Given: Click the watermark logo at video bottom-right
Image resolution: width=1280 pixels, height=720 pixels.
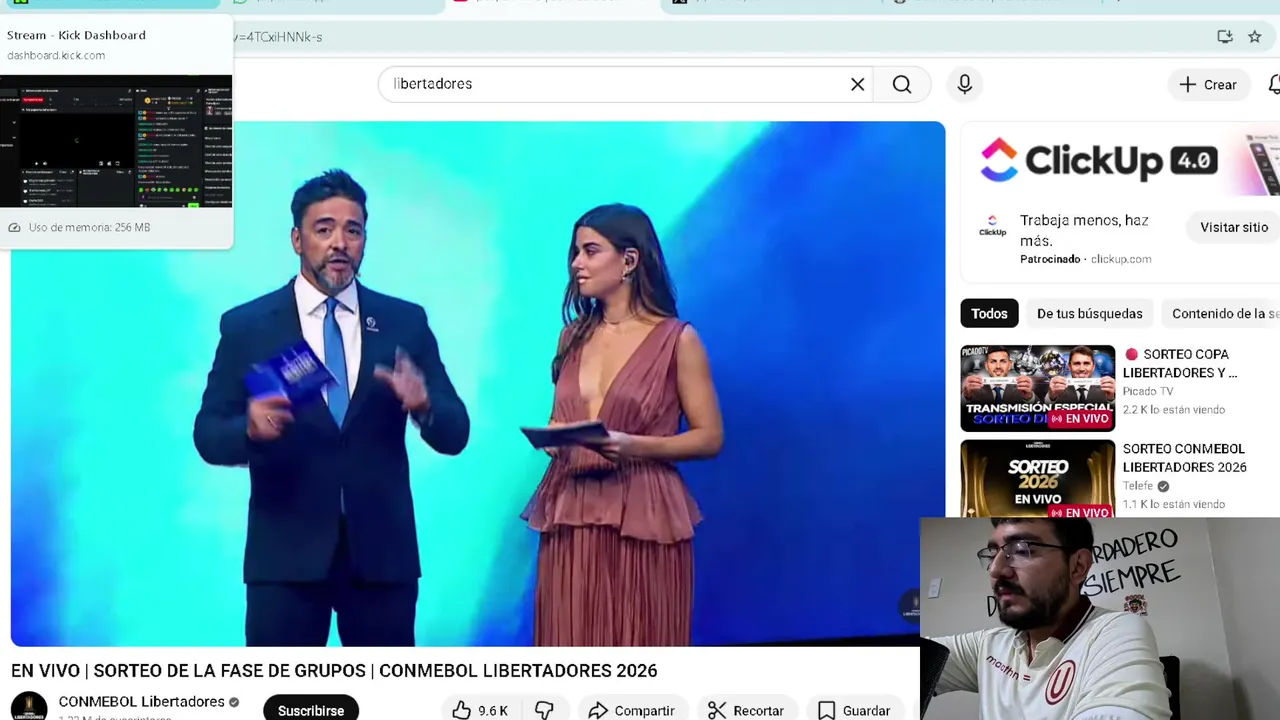Looking at the screenshot, I should tap(909, 606).
